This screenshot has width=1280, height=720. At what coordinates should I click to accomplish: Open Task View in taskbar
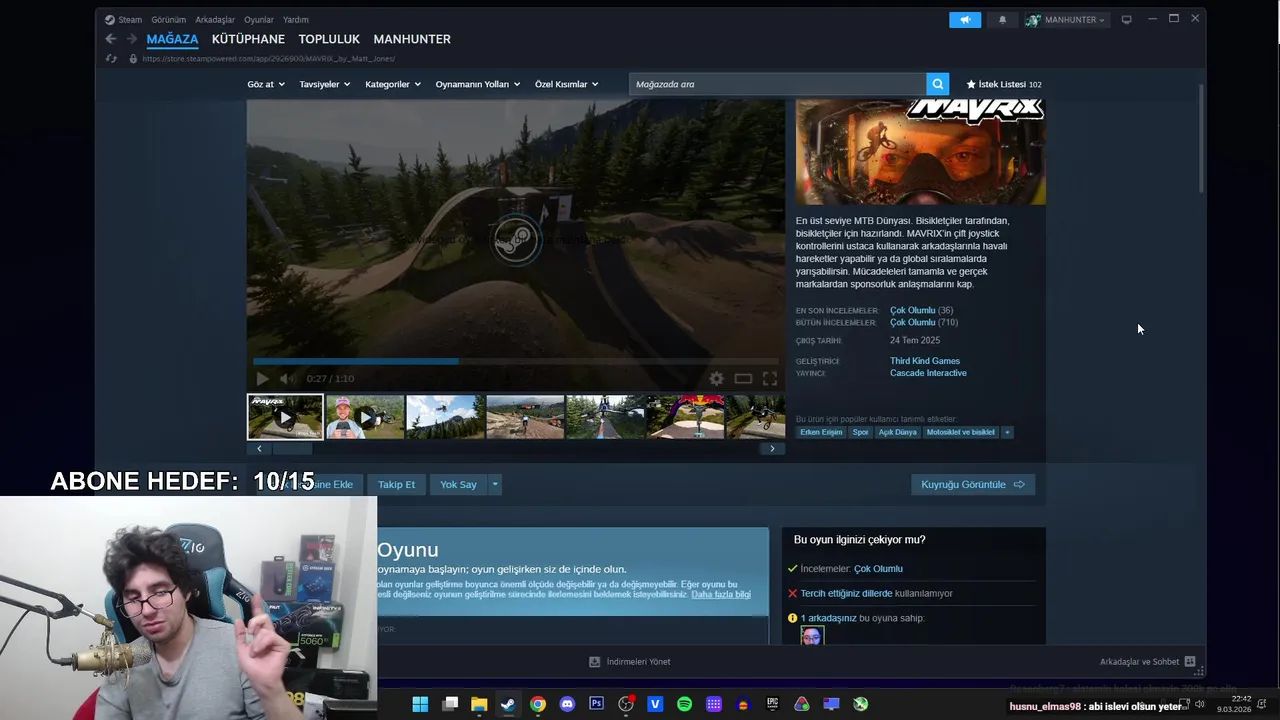(450, 704)
